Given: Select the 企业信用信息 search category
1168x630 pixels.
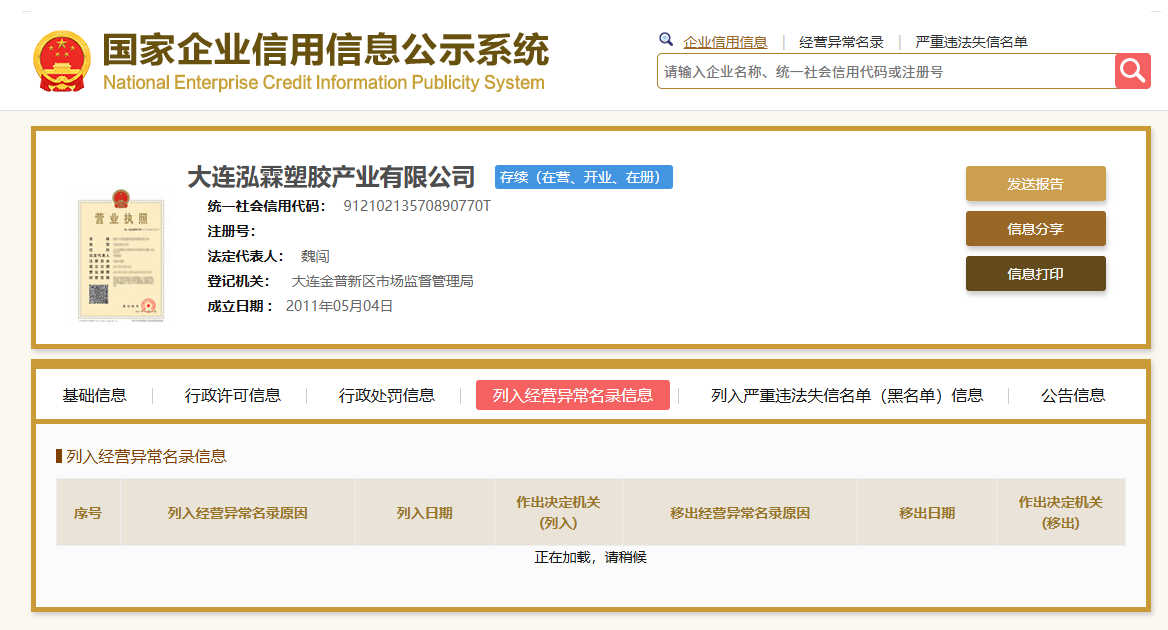Looking at the screenshot, I should pyautogui.click(x=725, y=42).
